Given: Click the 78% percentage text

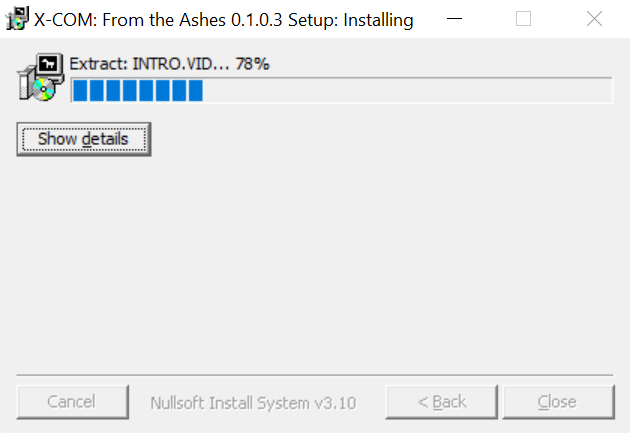Looking at the screenshot, I should coord(252,64).
